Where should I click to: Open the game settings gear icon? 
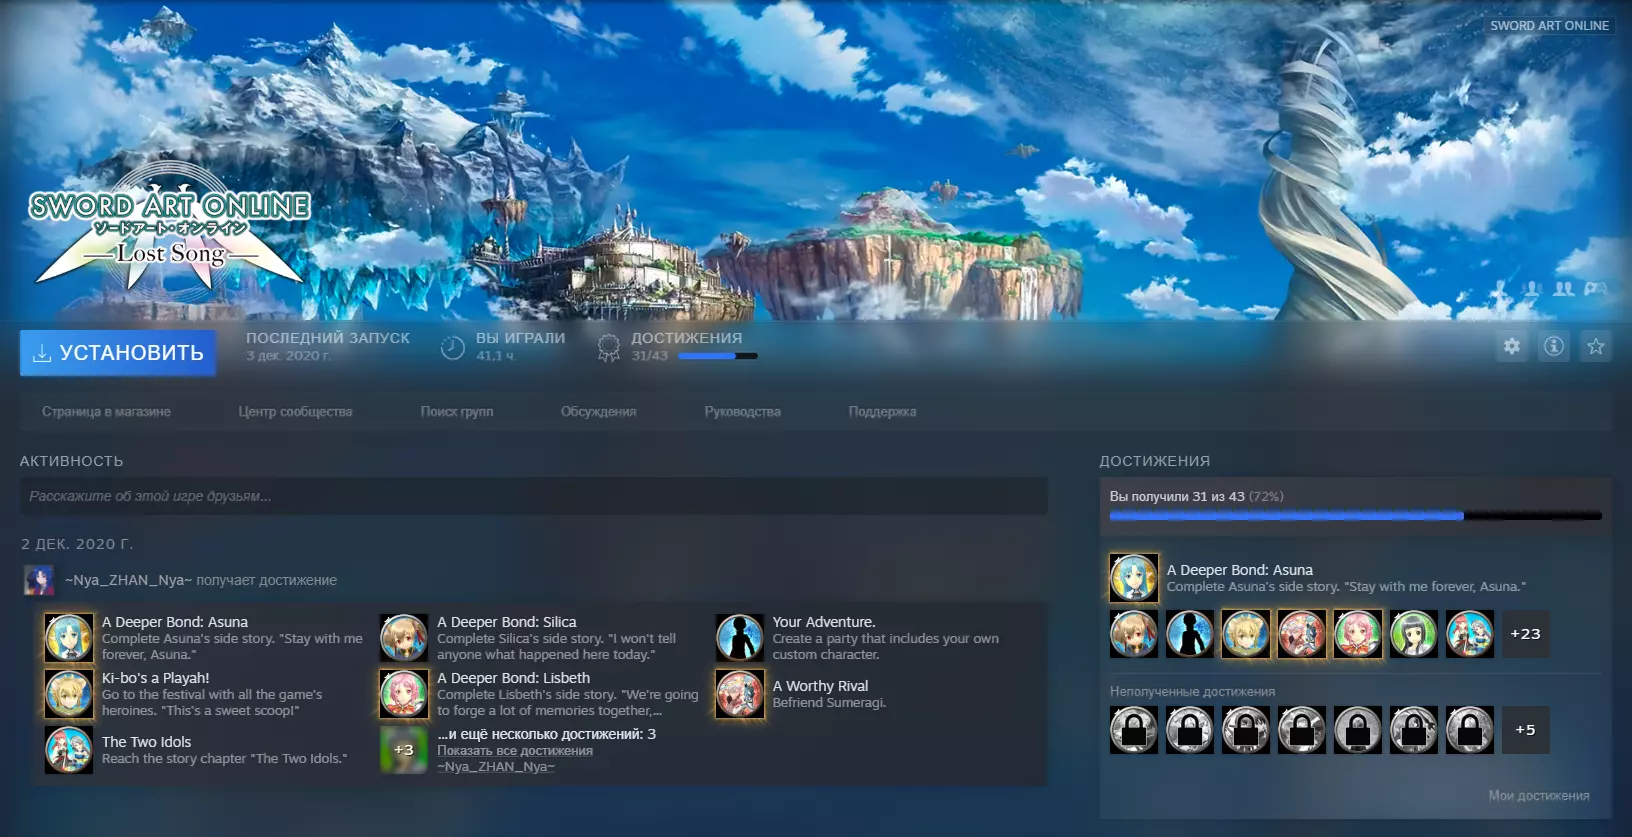[1511, 346]
